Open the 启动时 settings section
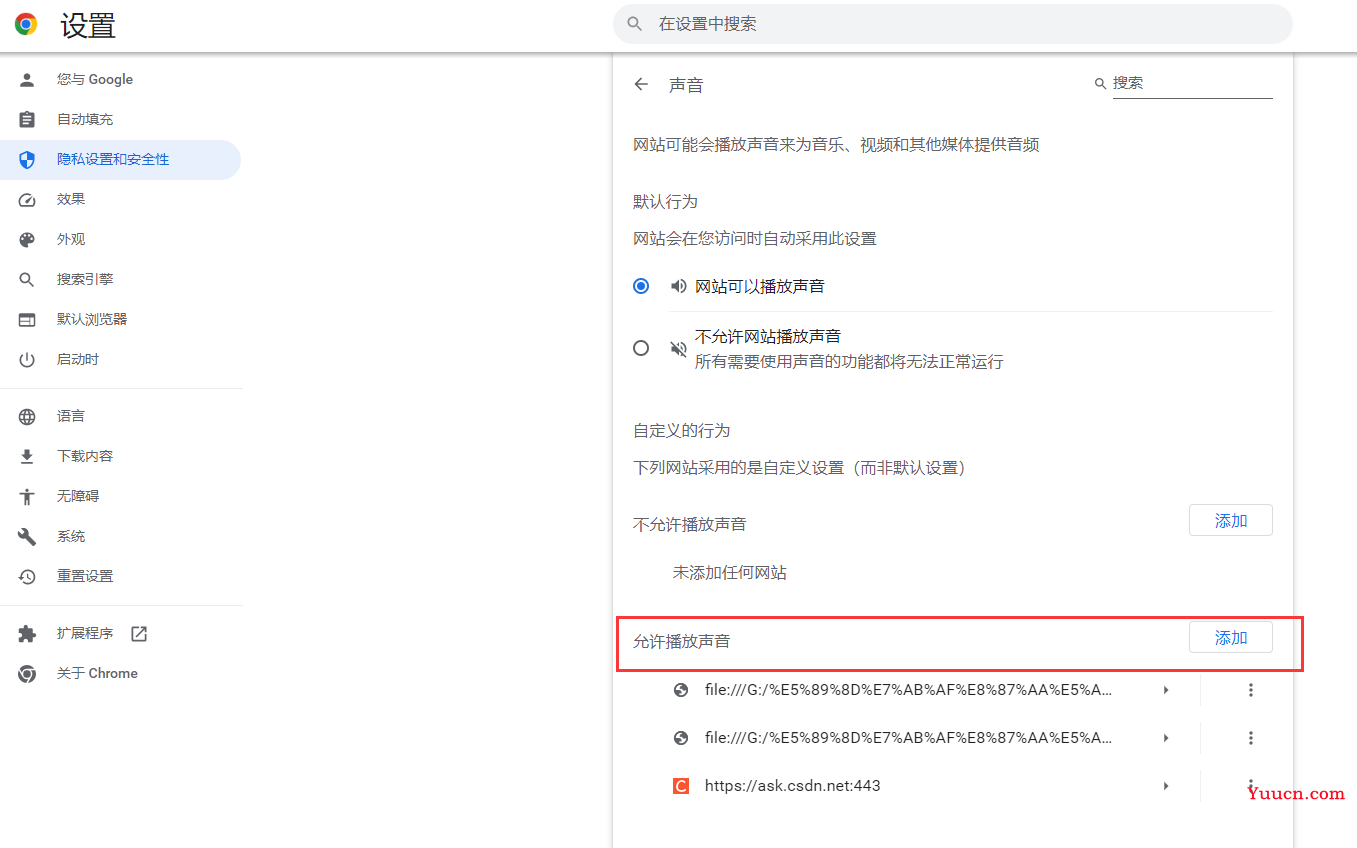The height and width of the screenshot is (848, 1357). point(120,359)
